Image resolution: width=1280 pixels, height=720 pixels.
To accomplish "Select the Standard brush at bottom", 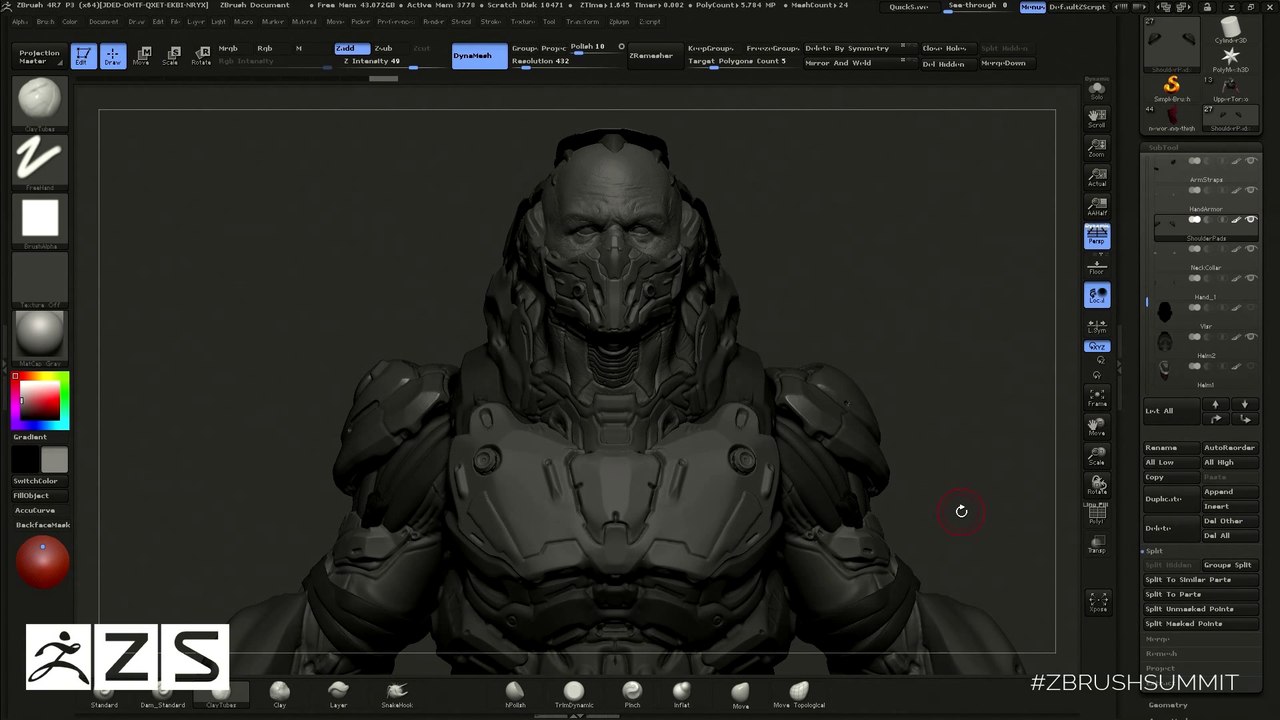I will pyautogui.click(x=104, y=695).
